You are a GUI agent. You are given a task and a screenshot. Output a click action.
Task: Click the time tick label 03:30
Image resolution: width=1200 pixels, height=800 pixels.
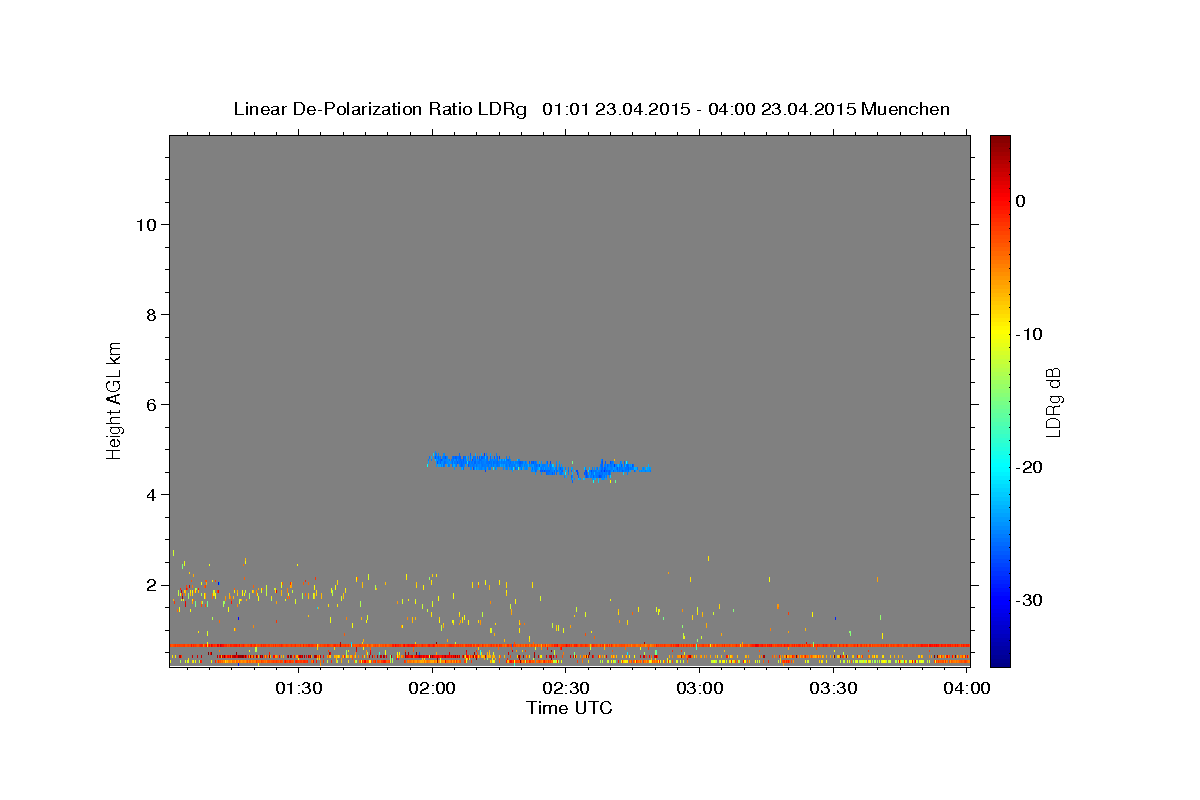click(x=833, y=688)
